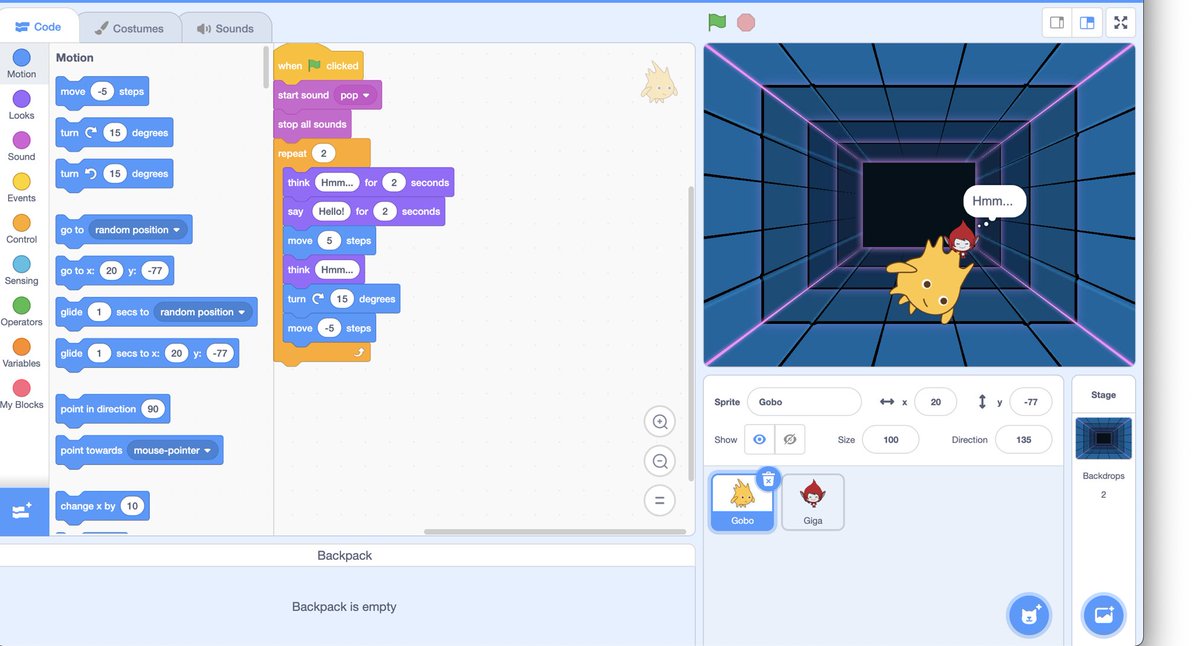
Task: Enter full screen stage mode
Action: [x=1121, y=22]
